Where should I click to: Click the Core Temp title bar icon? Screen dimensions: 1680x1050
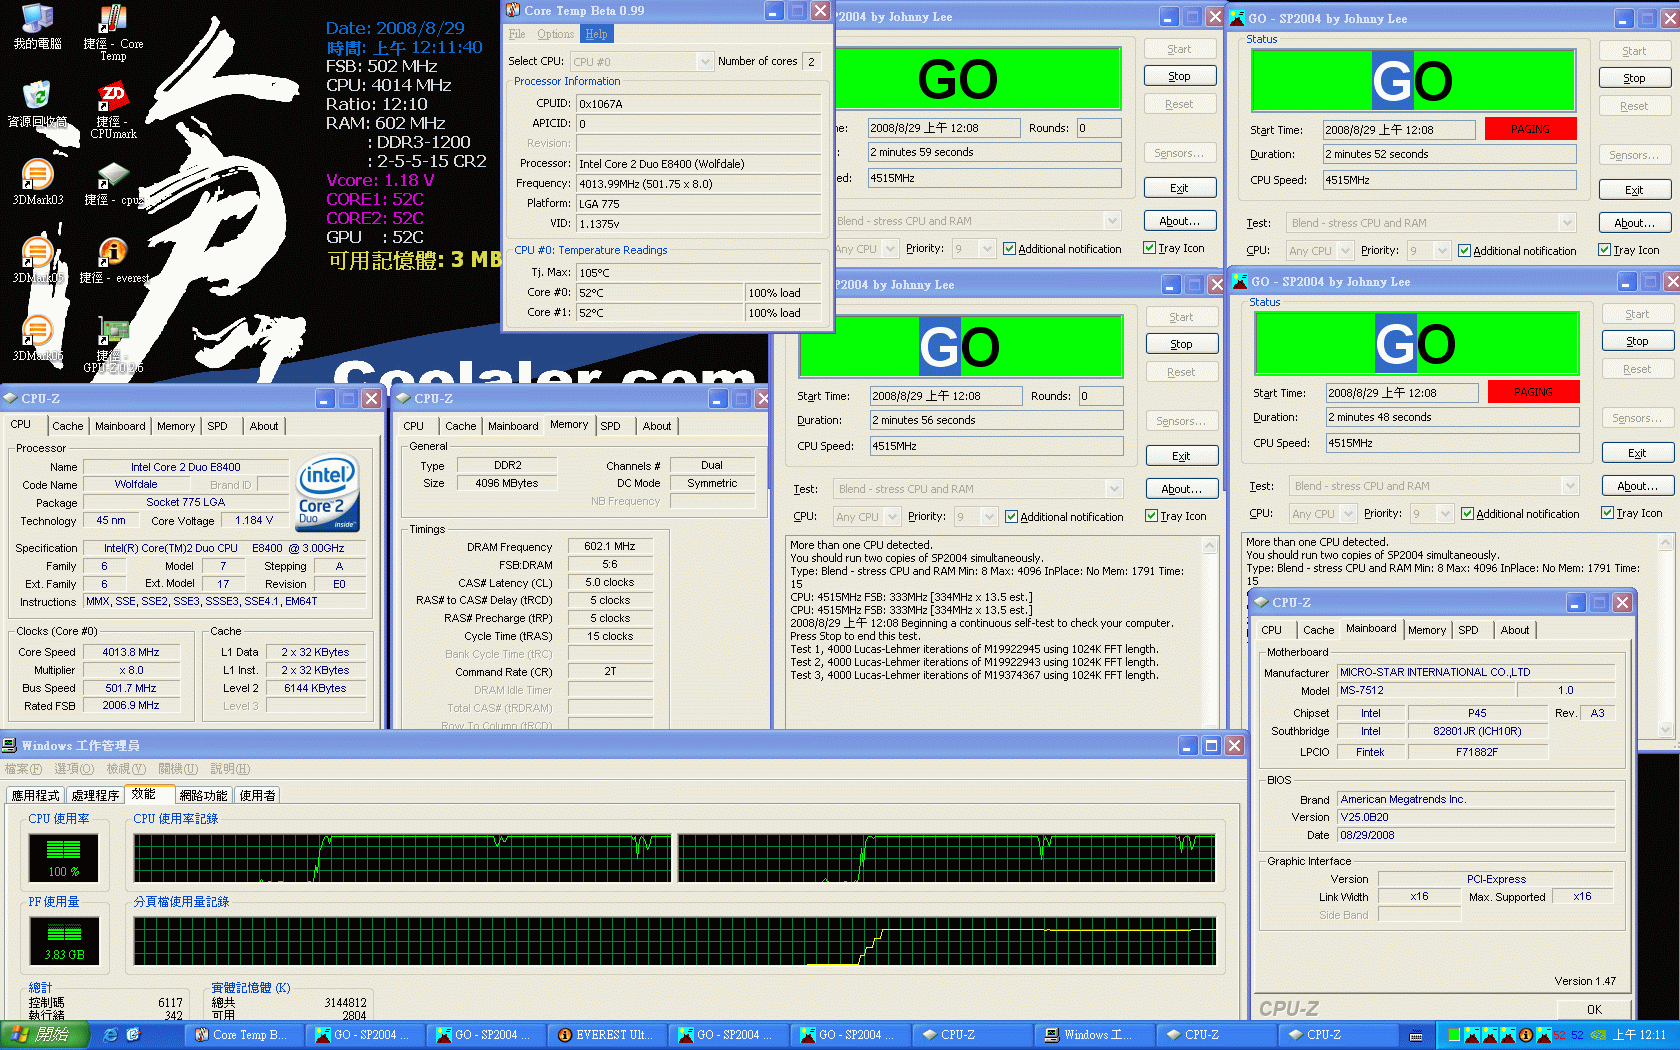513,10
